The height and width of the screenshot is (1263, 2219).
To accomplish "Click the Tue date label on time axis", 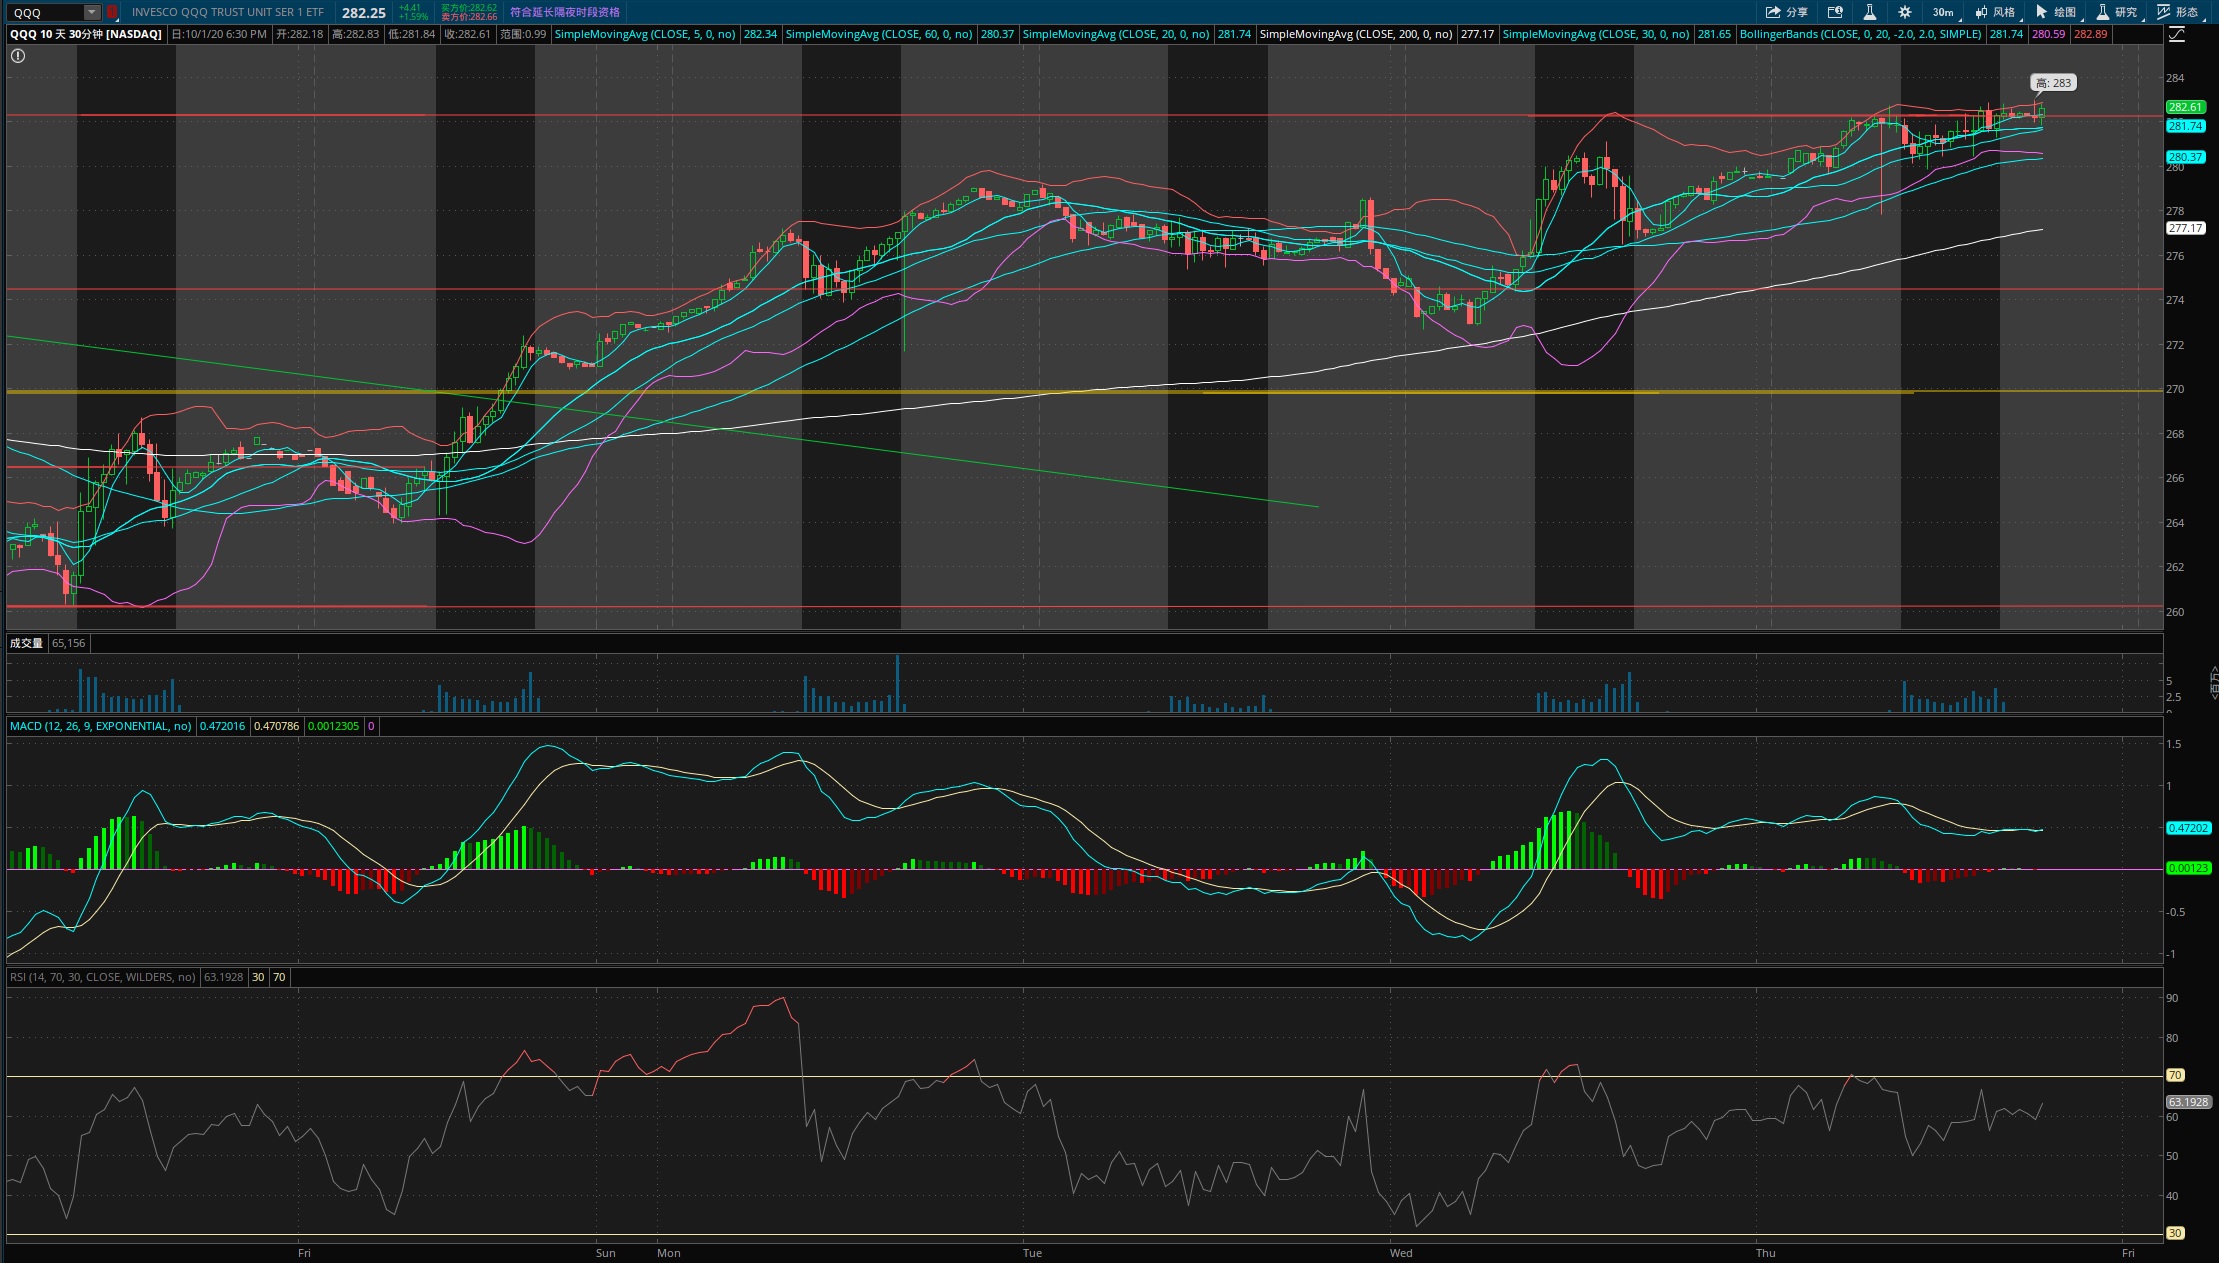I will 1032,1253.
